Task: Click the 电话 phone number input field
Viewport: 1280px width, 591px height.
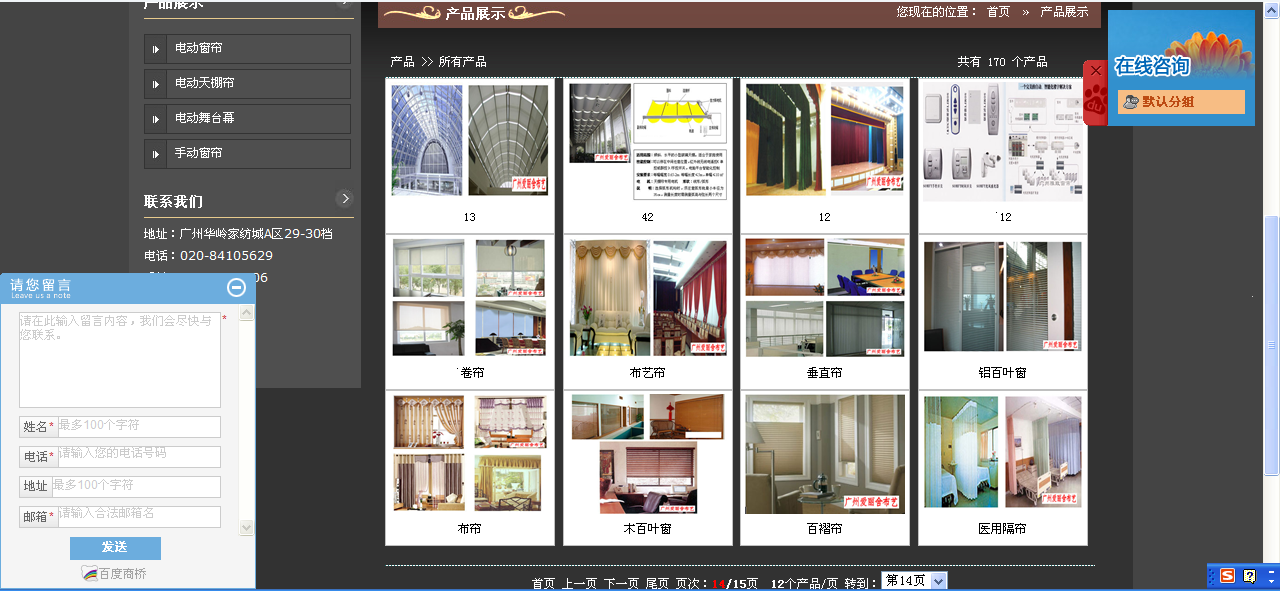Action: click(x=138, y=457)
